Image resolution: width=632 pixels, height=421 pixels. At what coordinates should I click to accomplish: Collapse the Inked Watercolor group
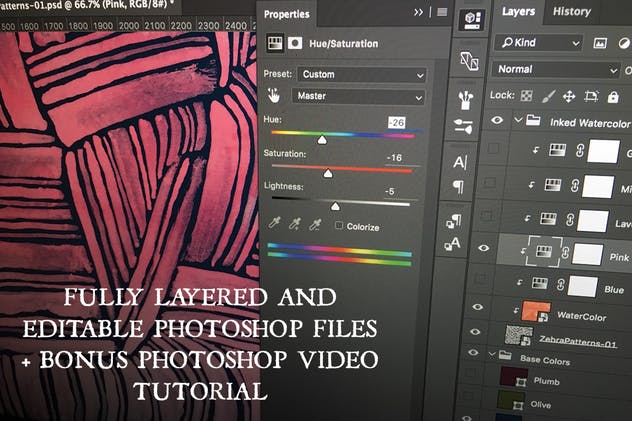(517, 120)
